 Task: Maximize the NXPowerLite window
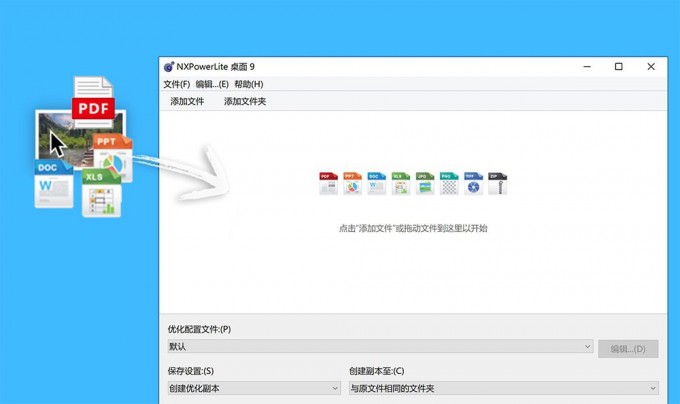pyautogui.click(x=619, y=67)
